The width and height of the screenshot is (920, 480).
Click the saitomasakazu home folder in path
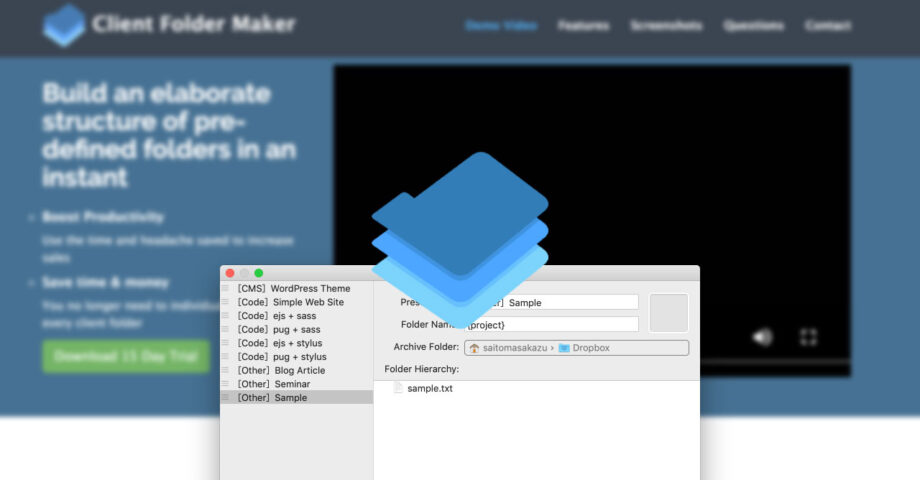[509, 348]
